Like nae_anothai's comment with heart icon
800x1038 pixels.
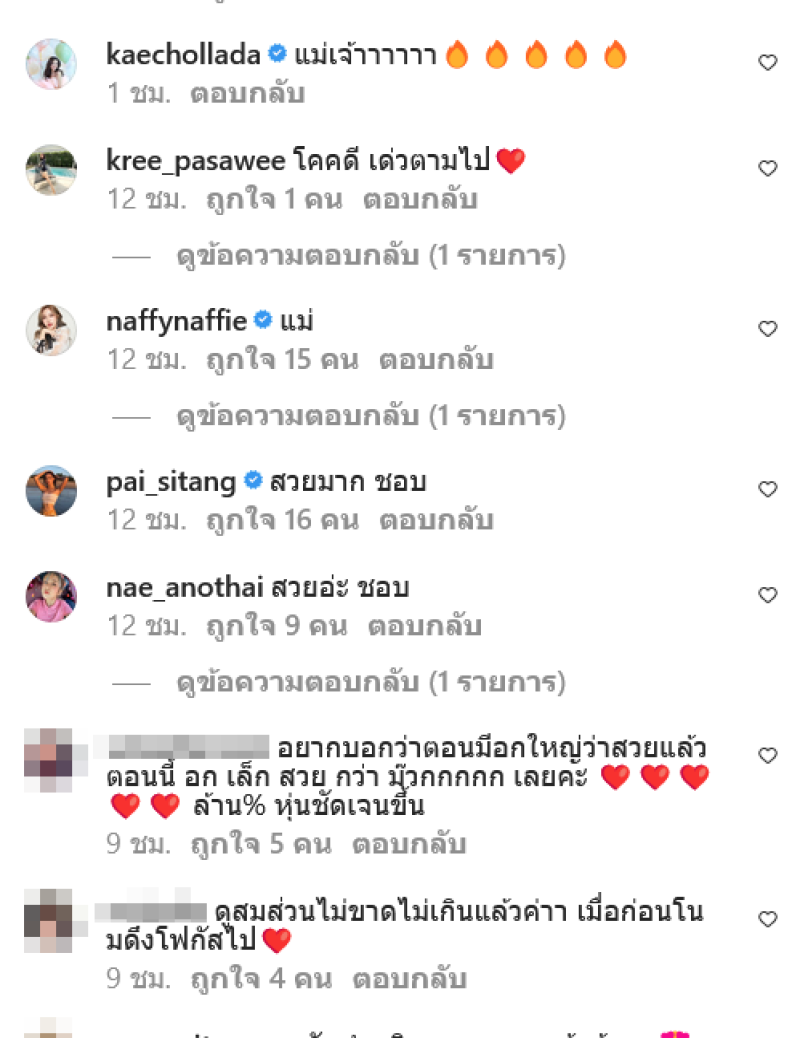click(x=767, y=595)
